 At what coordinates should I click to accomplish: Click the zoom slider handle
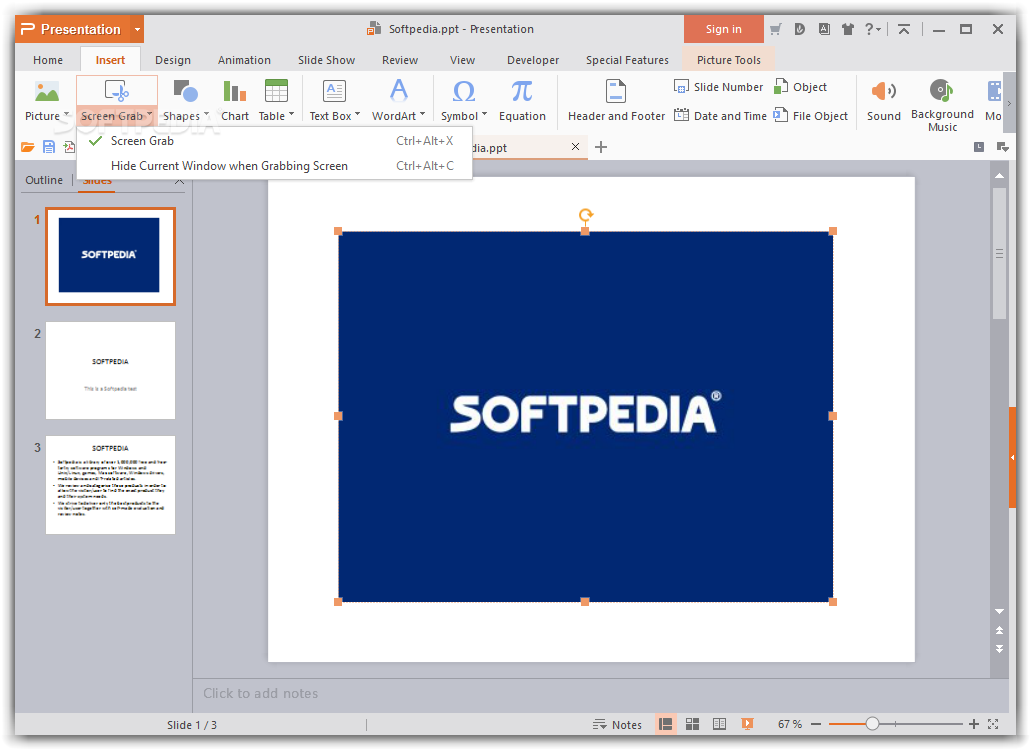[872, 724]
